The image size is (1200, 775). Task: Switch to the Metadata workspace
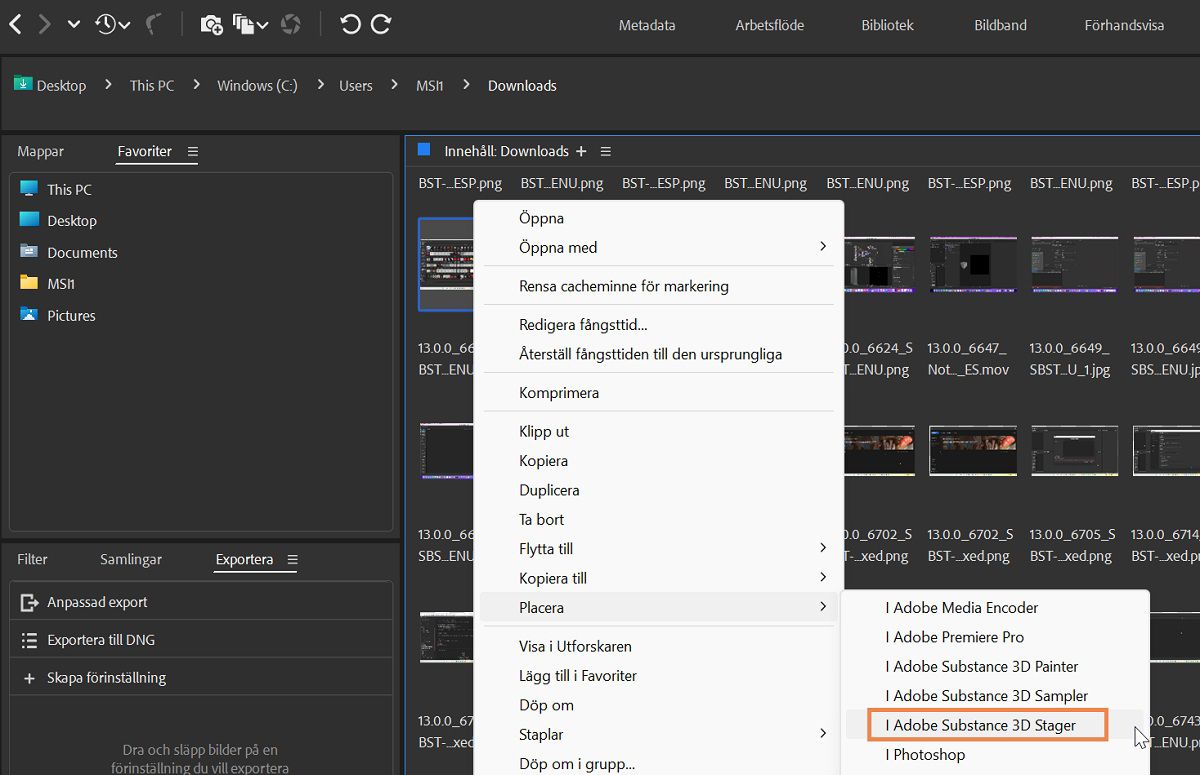[x=647, y=25]
